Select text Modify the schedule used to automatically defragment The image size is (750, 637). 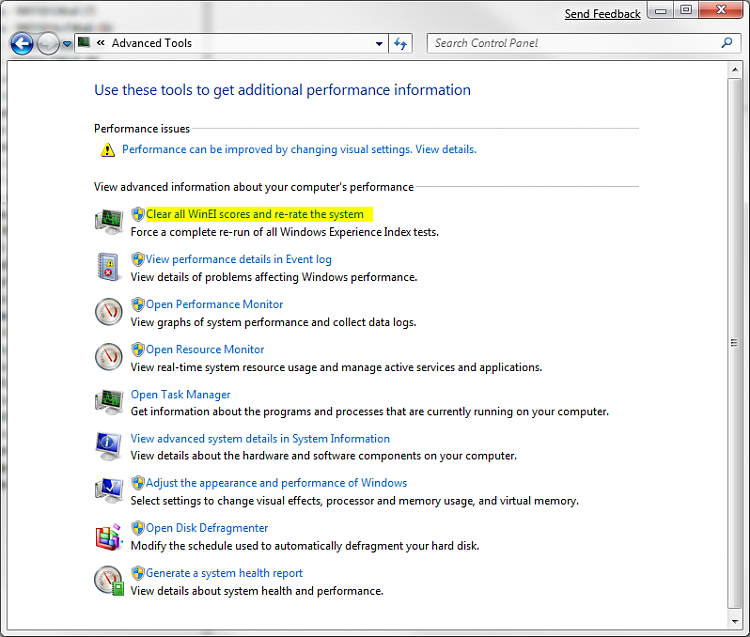[305, 546]
